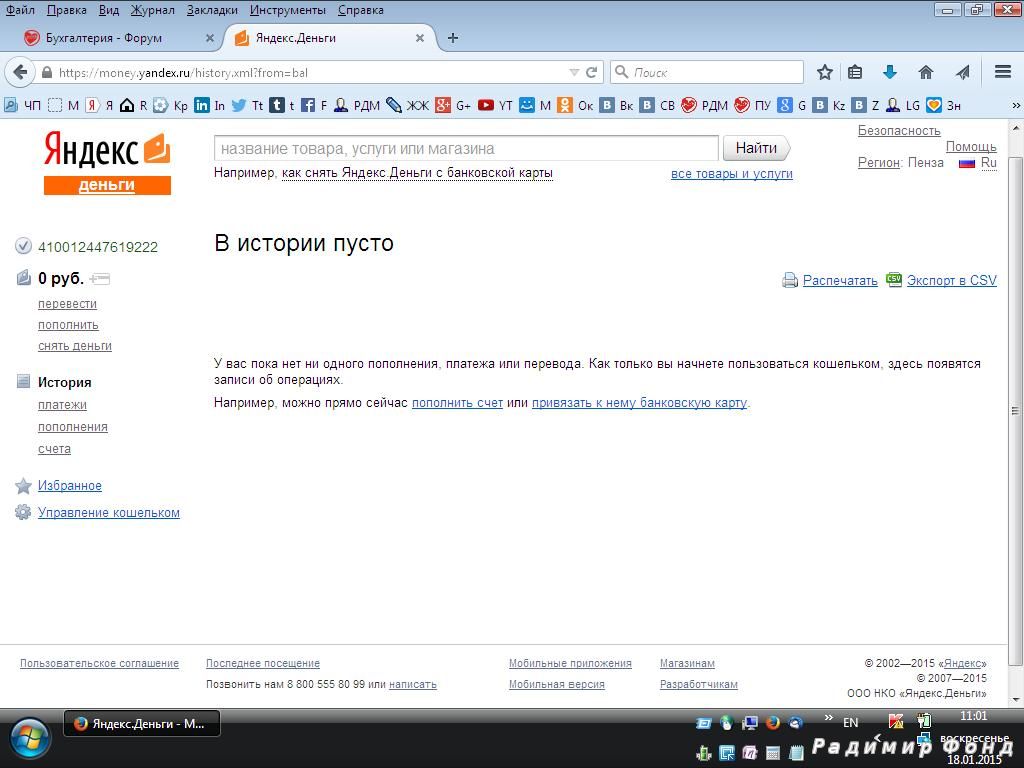Open the платежи history link
This screenshot has height=768, width=1024.
[62, 405]
